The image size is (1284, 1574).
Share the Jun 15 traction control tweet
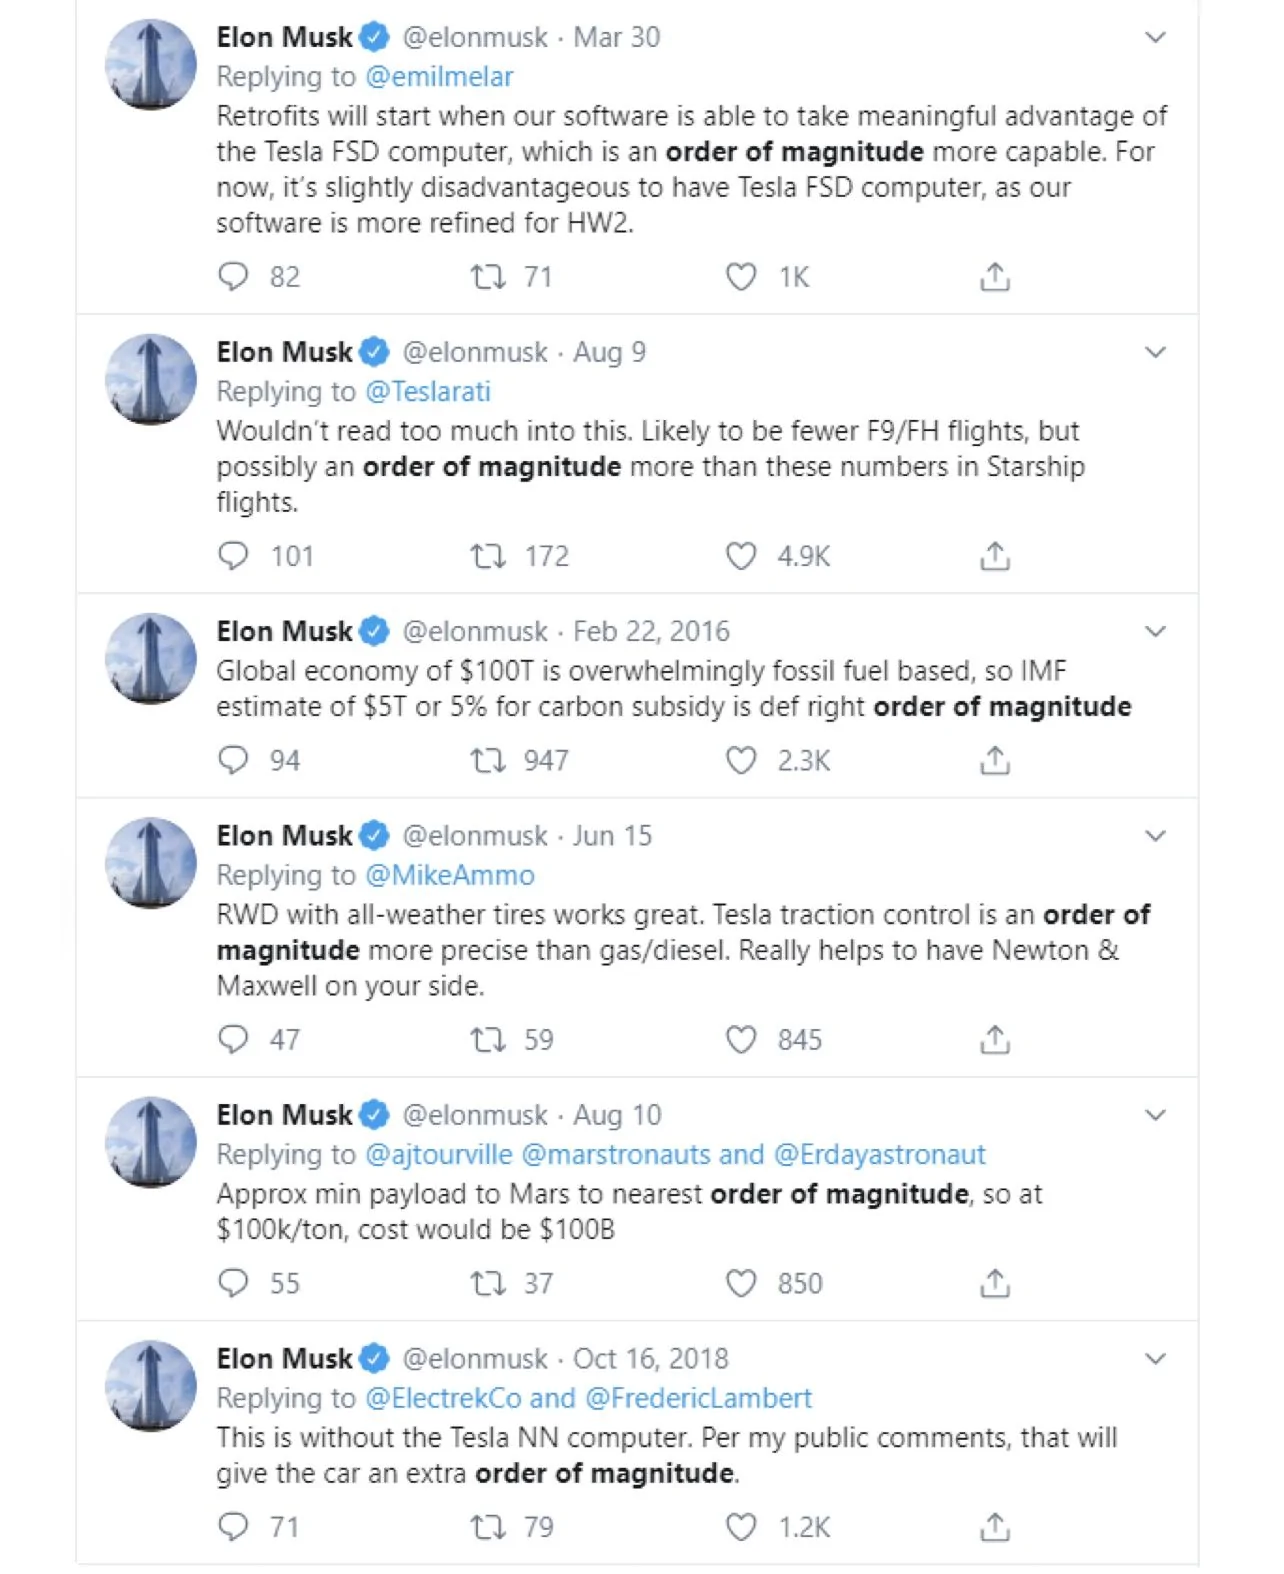point(995,1039)
